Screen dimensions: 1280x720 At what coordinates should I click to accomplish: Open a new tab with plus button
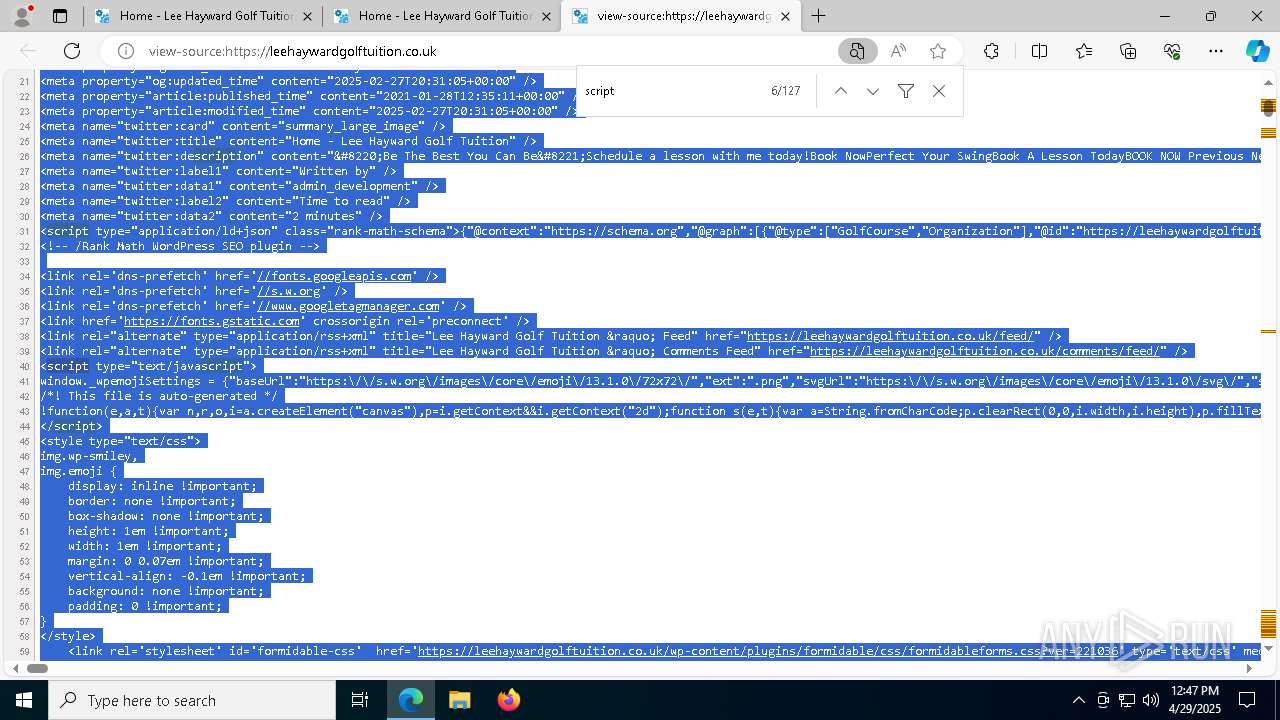click(x=819, y=16)
